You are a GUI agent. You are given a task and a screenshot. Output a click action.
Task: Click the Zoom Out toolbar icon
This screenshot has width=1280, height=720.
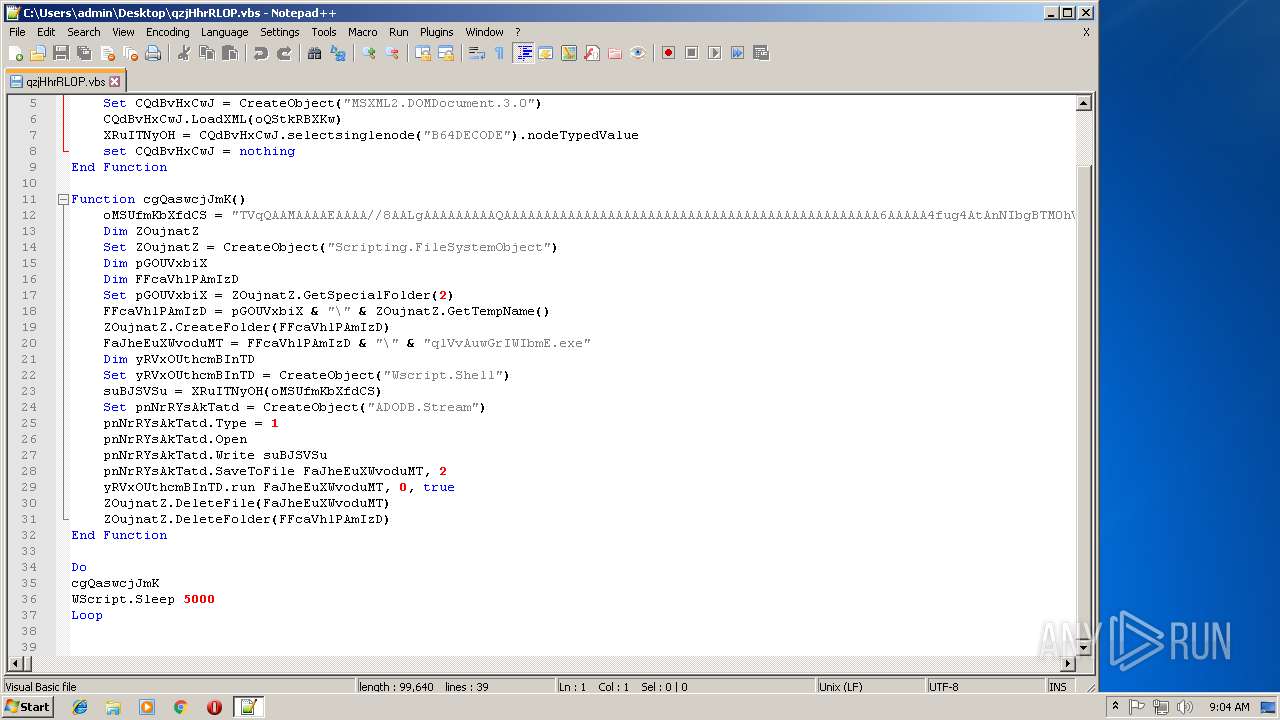click(x=391, y=53)
